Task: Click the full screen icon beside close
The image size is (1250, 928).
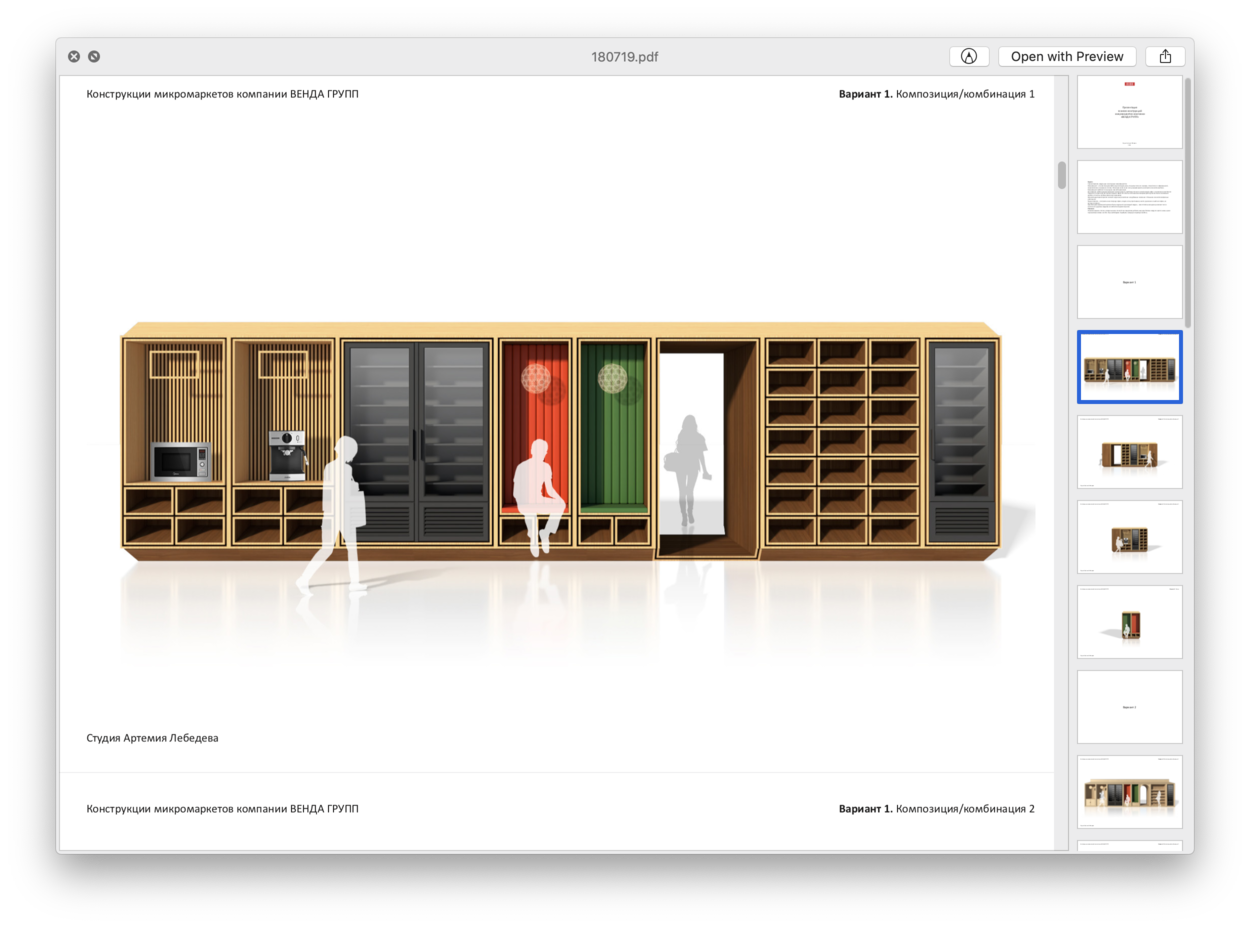Action: tap(94, 57)
